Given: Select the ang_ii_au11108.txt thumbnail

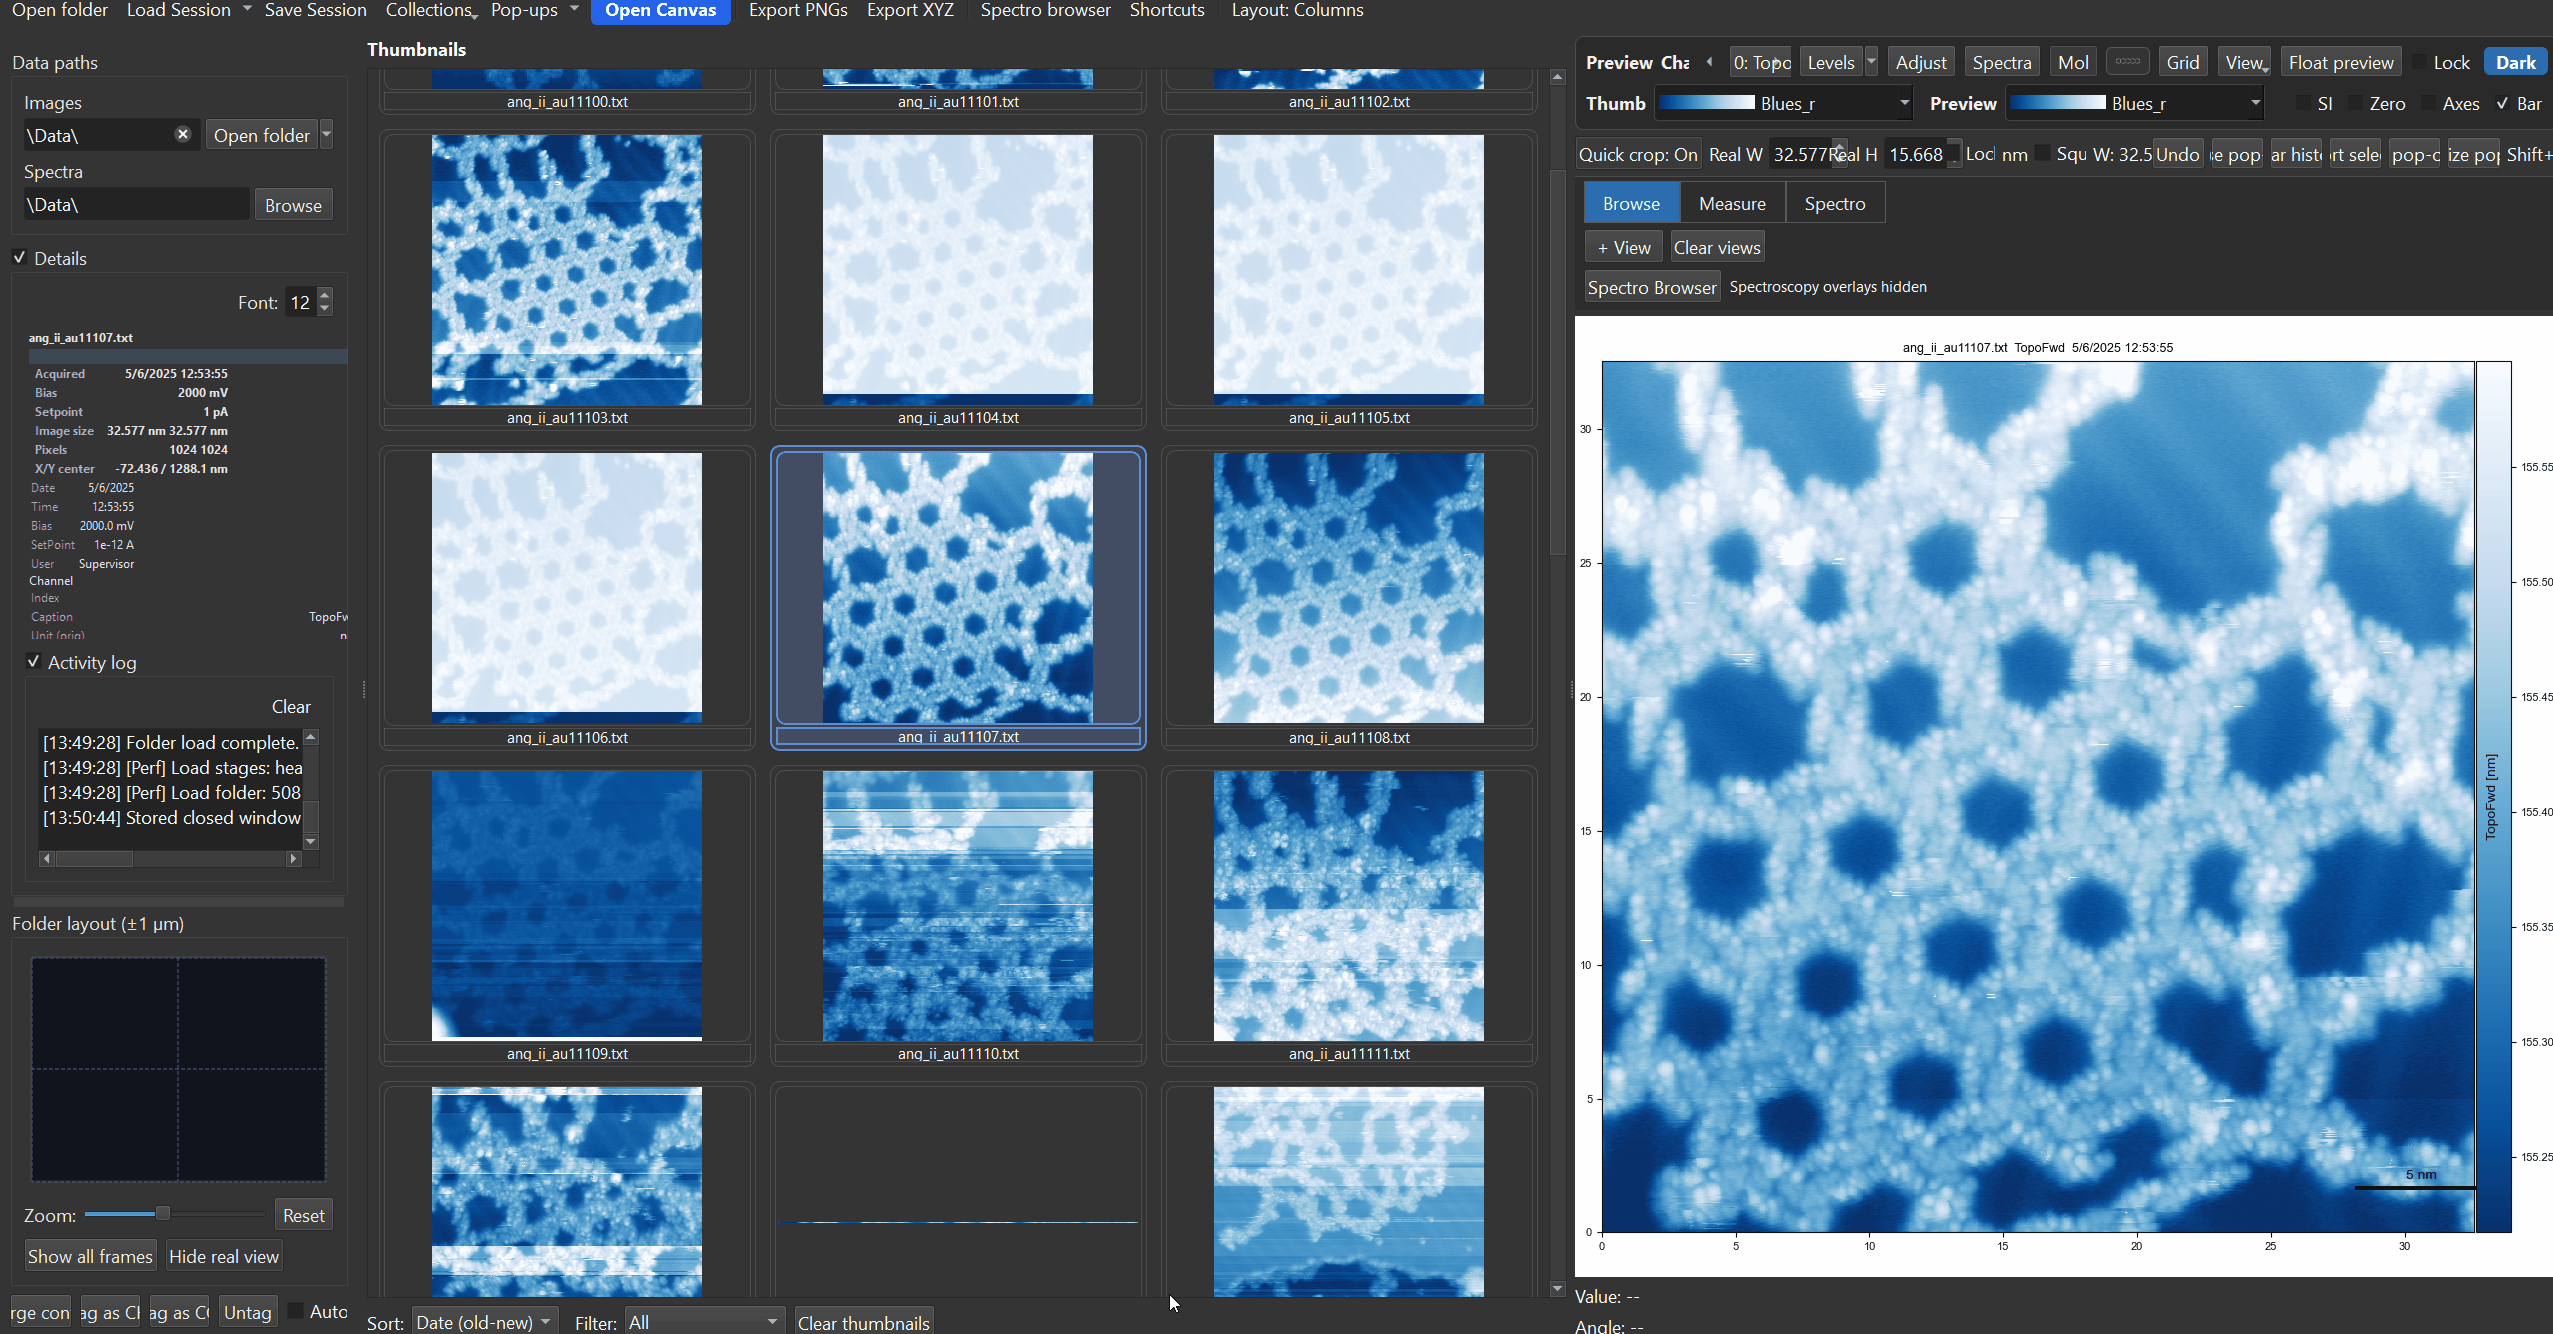Looking at the screenshot, I should tap(1347, 588).
